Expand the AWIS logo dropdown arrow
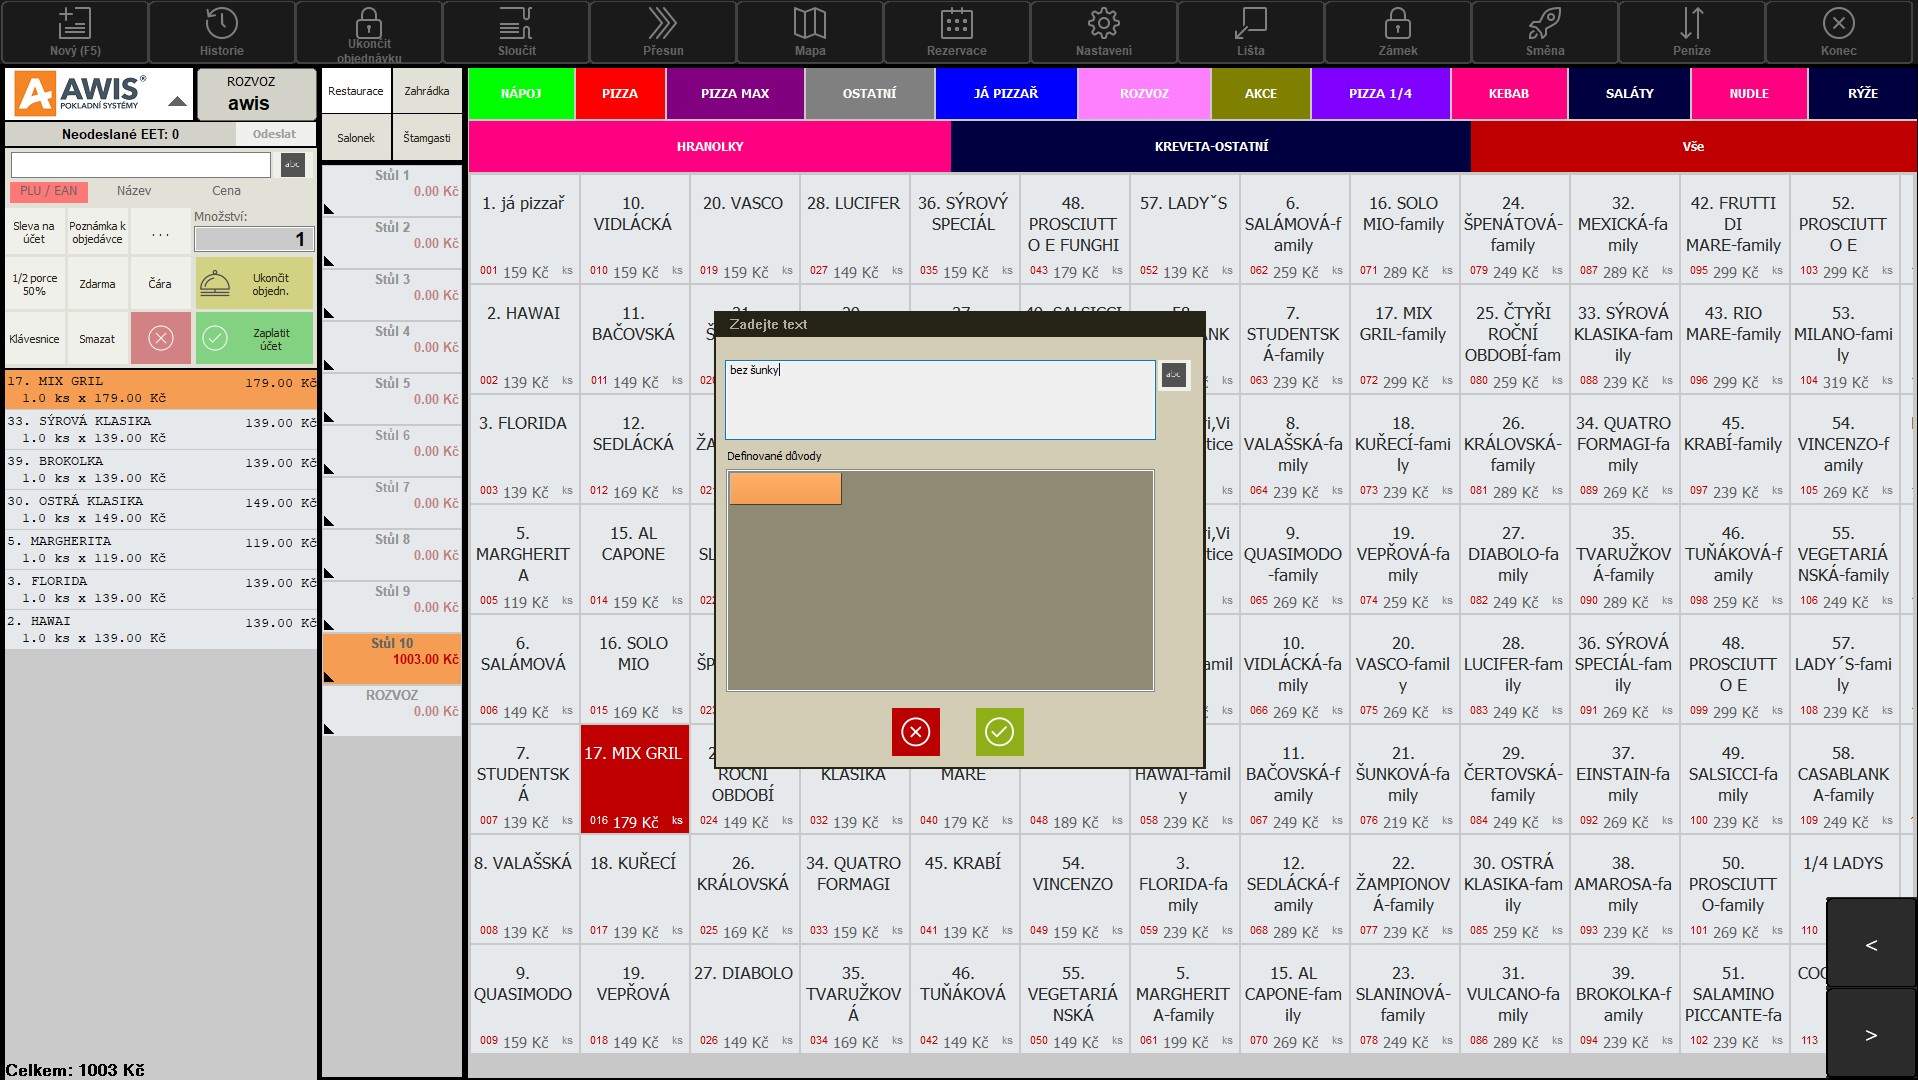Screen dimensions: 1918x1080 click(177, 101)
